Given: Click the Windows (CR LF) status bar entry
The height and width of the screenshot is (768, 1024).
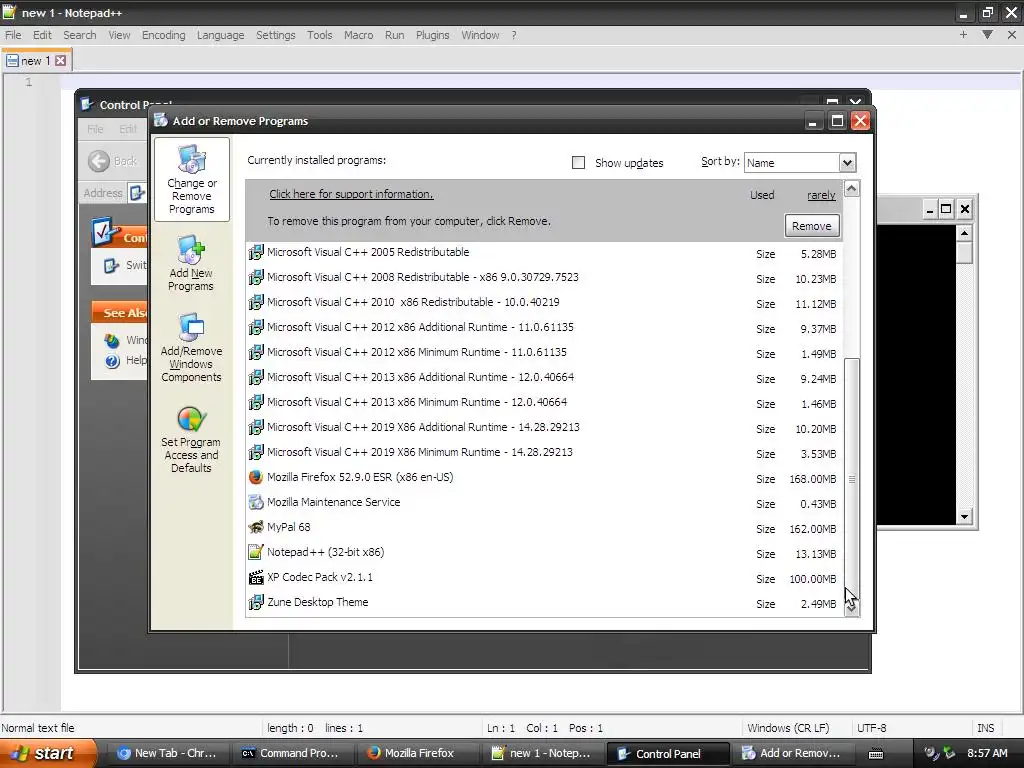Looking at the screenshot, I should (788, 728).
